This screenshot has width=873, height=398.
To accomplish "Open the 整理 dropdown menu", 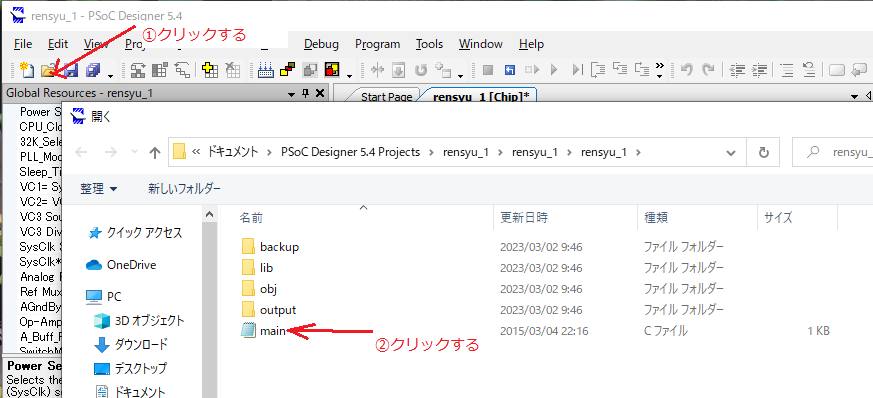I will coord(99,189).
